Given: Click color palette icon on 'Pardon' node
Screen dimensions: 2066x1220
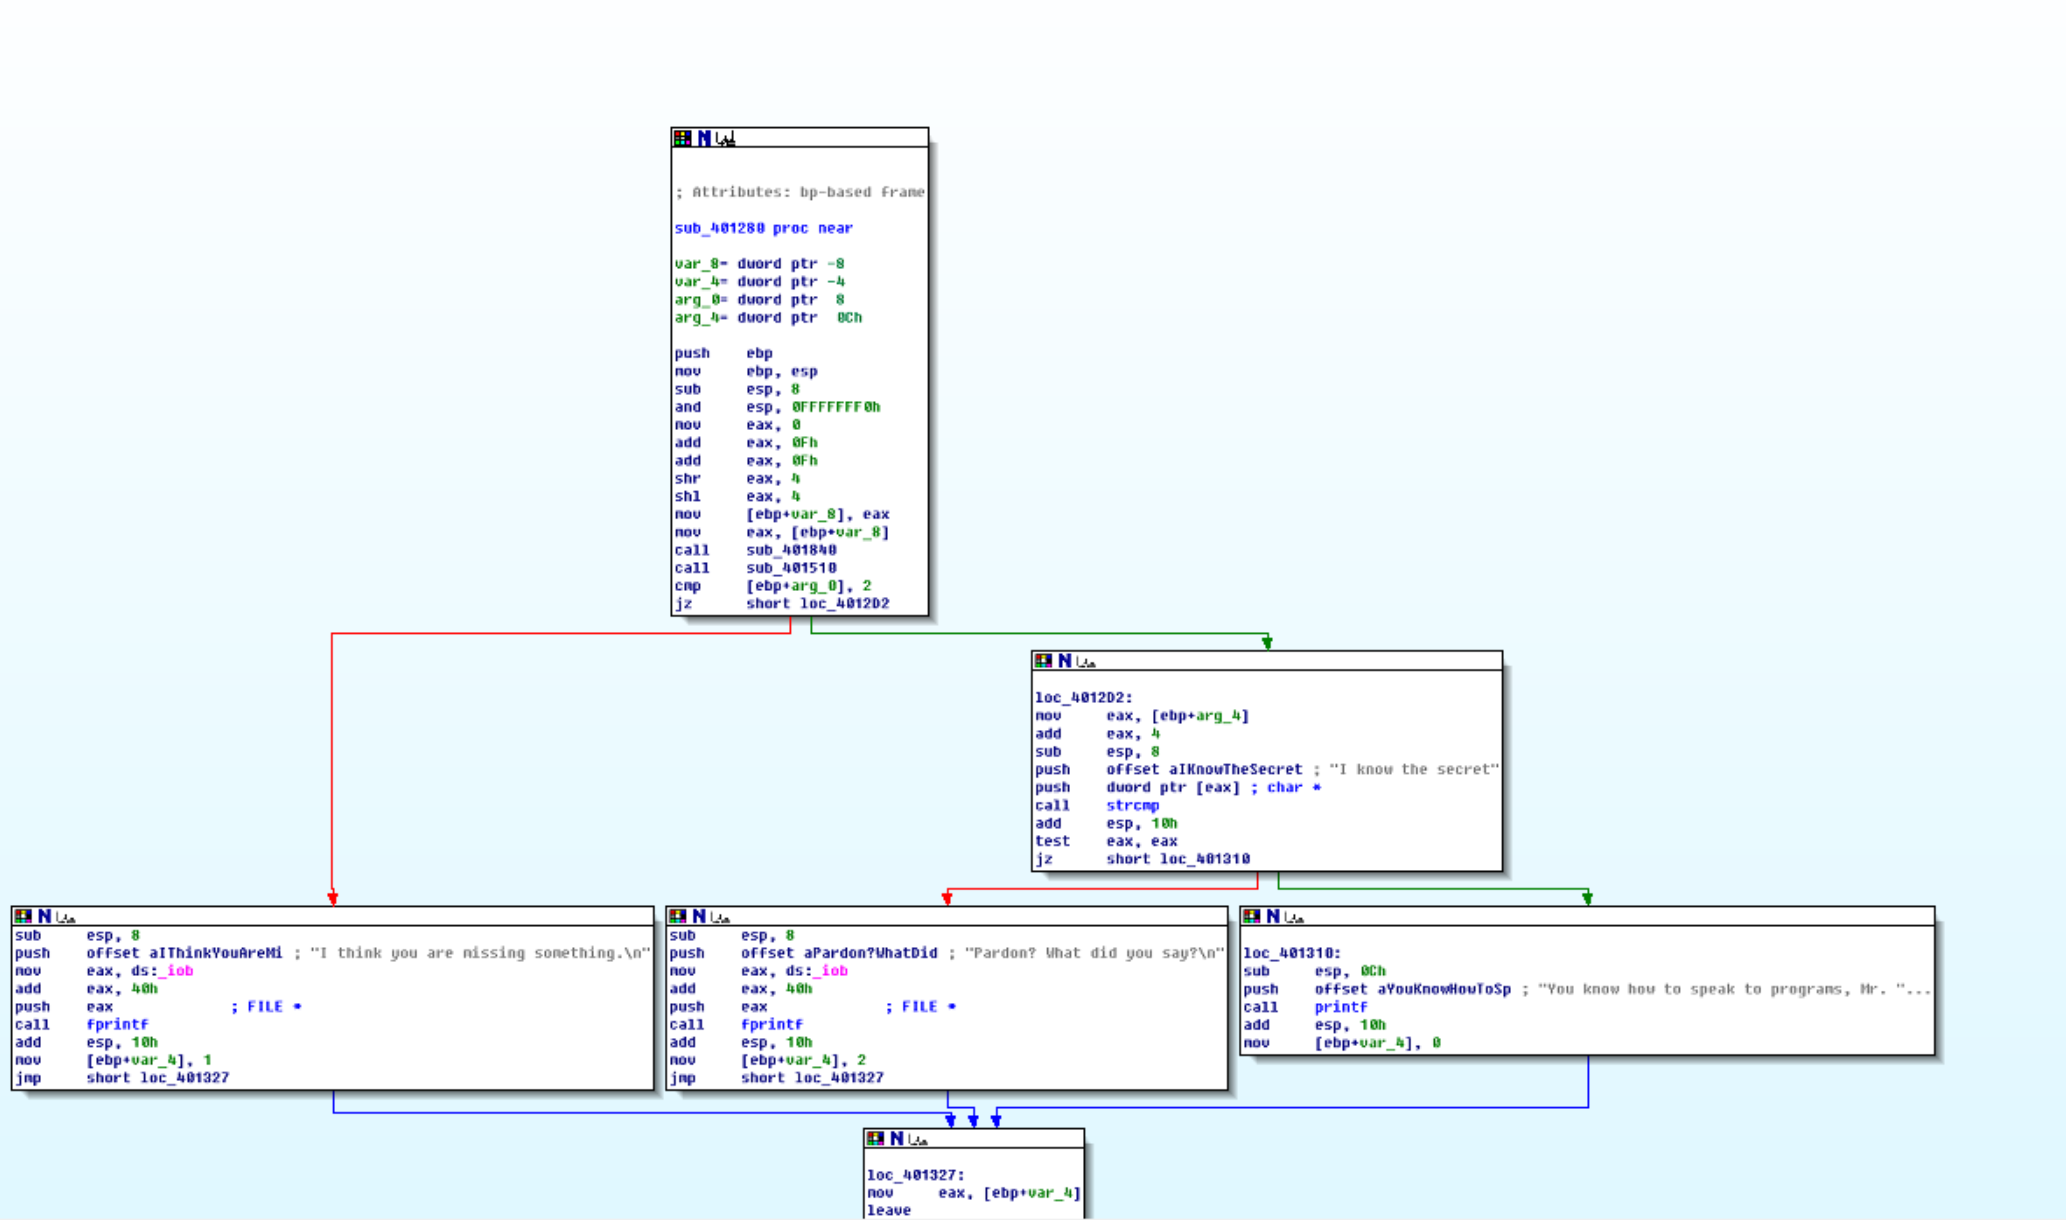Looking at the screenshot, I should (x=677, y=916).
